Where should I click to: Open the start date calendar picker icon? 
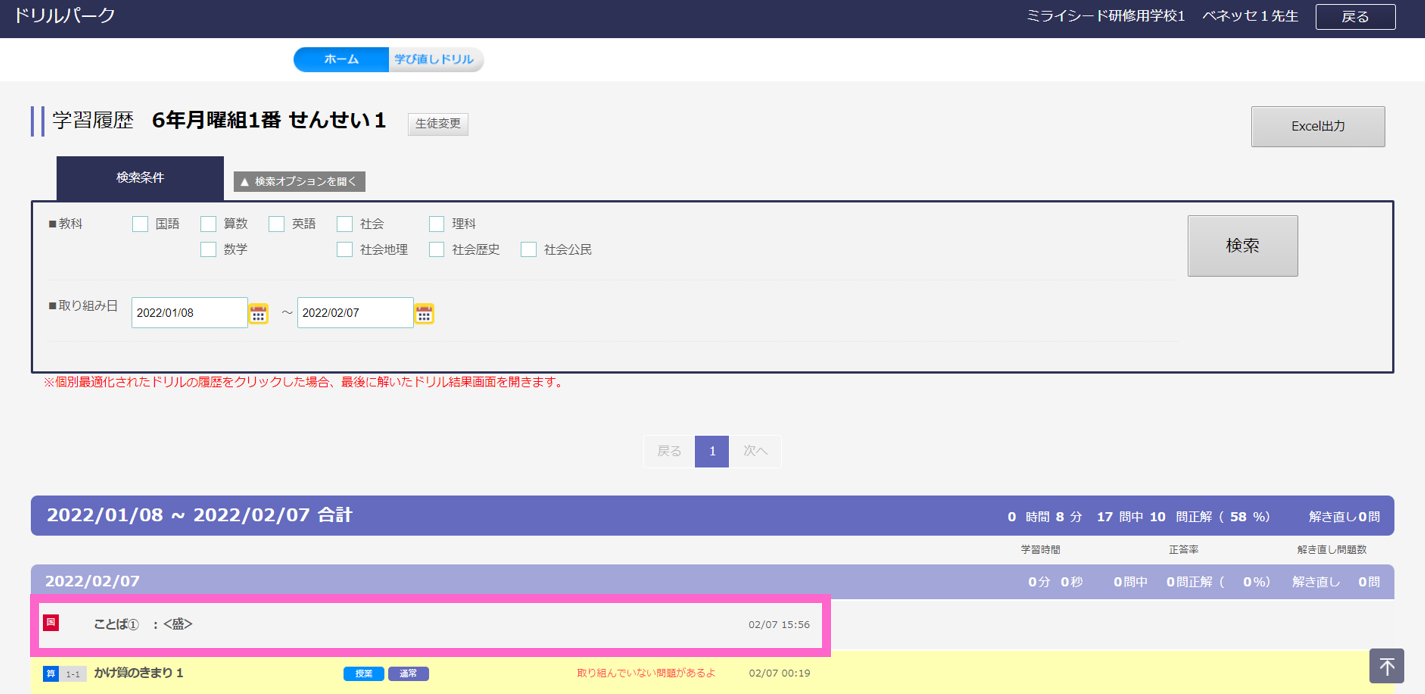(259, 314)
